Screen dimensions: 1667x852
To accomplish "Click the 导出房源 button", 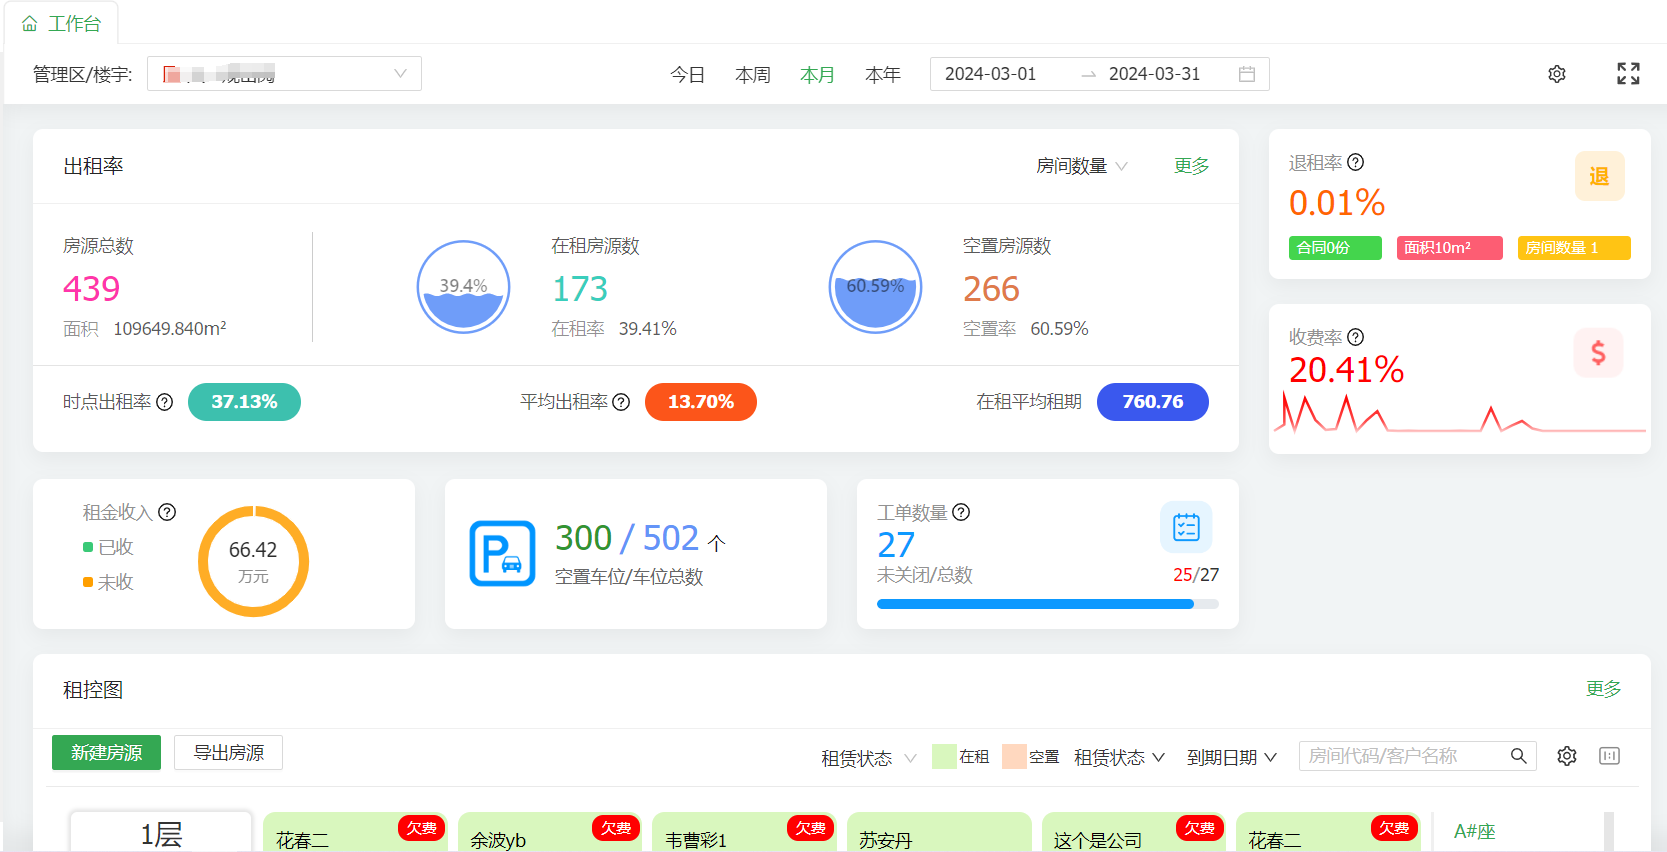I will tap(229, 753).
